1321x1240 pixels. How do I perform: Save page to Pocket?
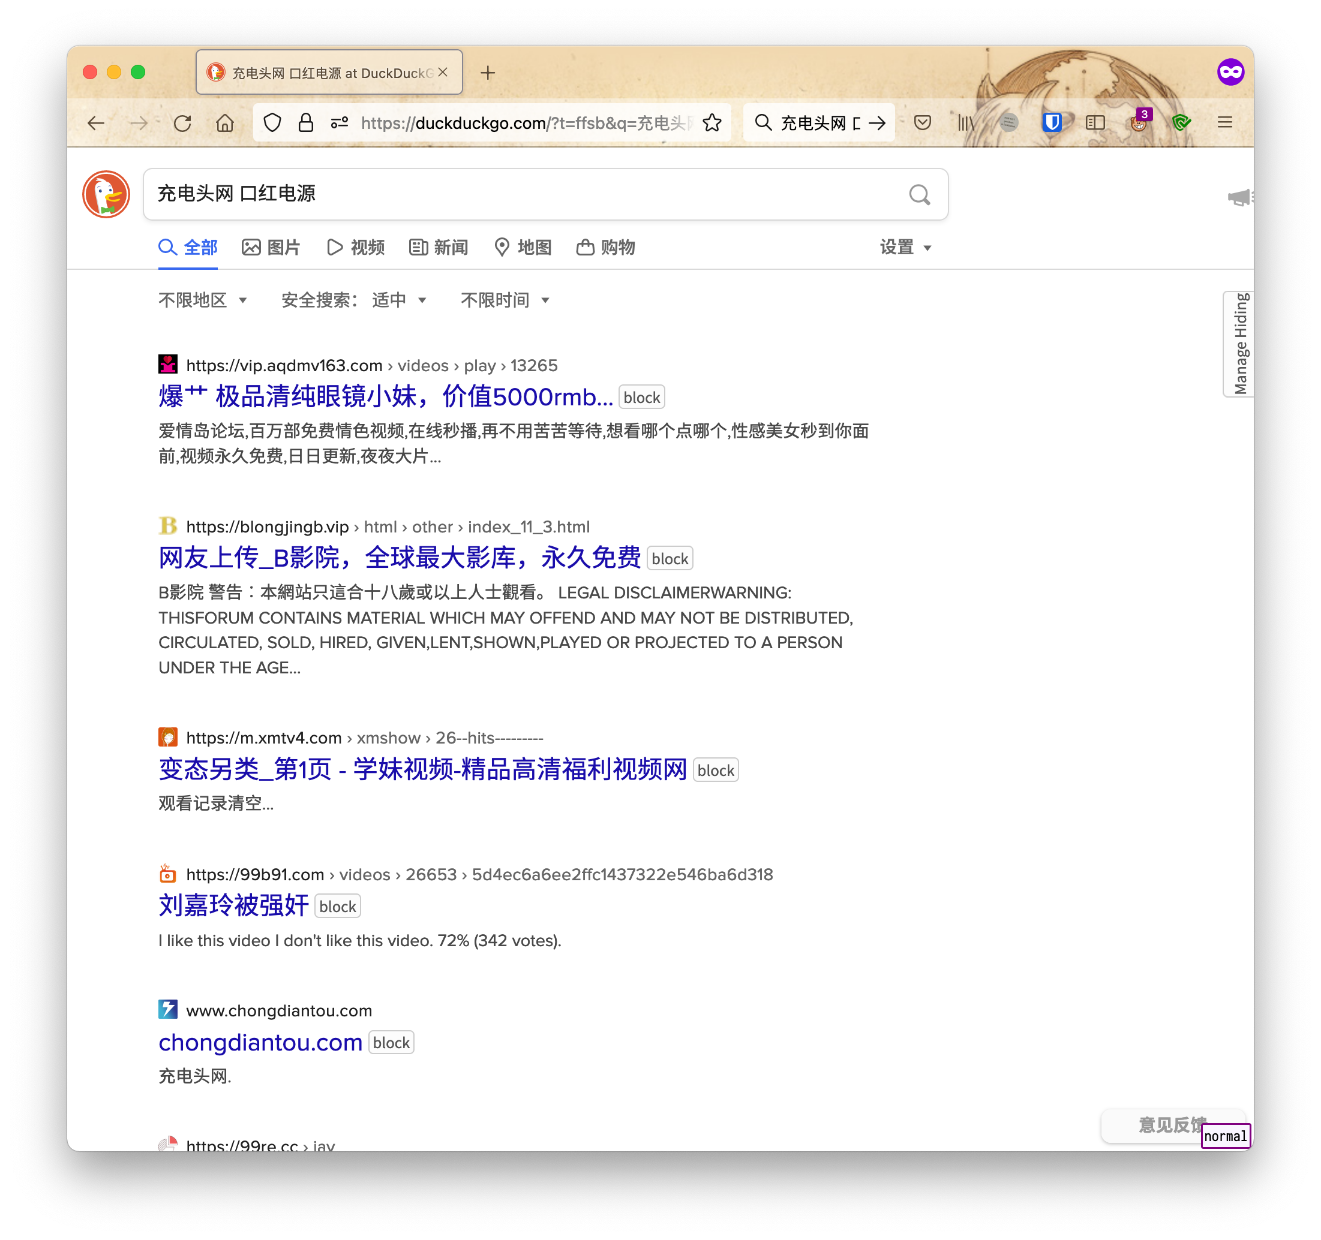[923, 122]
